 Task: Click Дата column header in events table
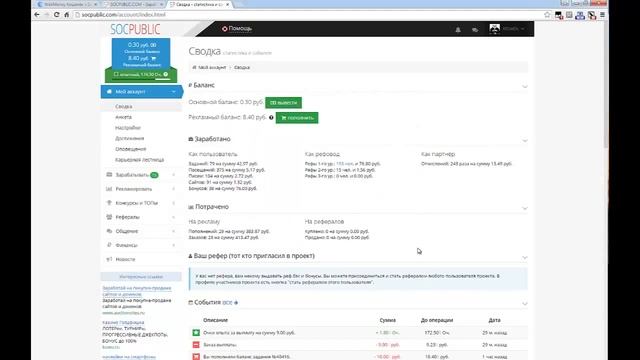[x=494, y=320]
